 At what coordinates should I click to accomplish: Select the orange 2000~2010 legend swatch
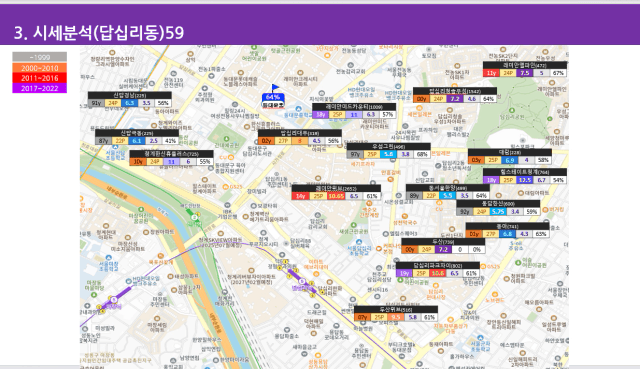pyautogui.click(x=40, y=68)
